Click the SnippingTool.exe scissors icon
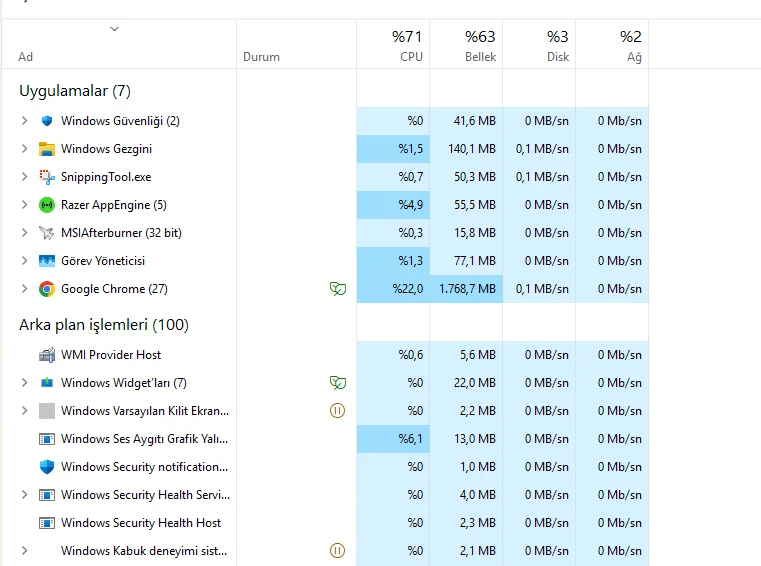Screen dimensions: 761x566 pyautogui.click(x=47, y=177)
